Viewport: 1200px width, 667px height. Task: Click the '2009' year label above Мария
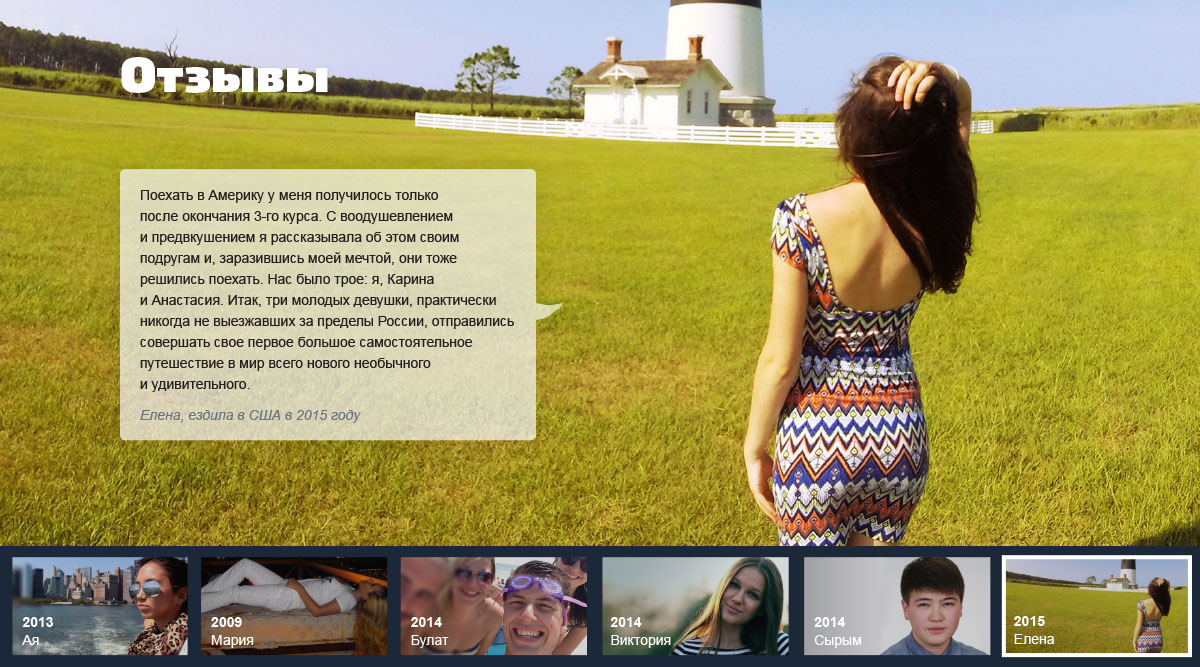[227, 622]
